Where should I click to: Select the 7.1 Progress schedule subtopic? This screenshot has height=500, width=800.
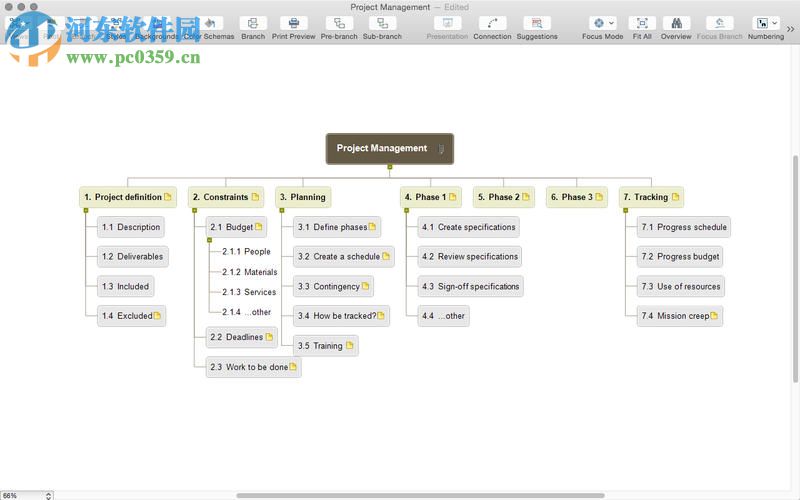(x=684, y=227)
